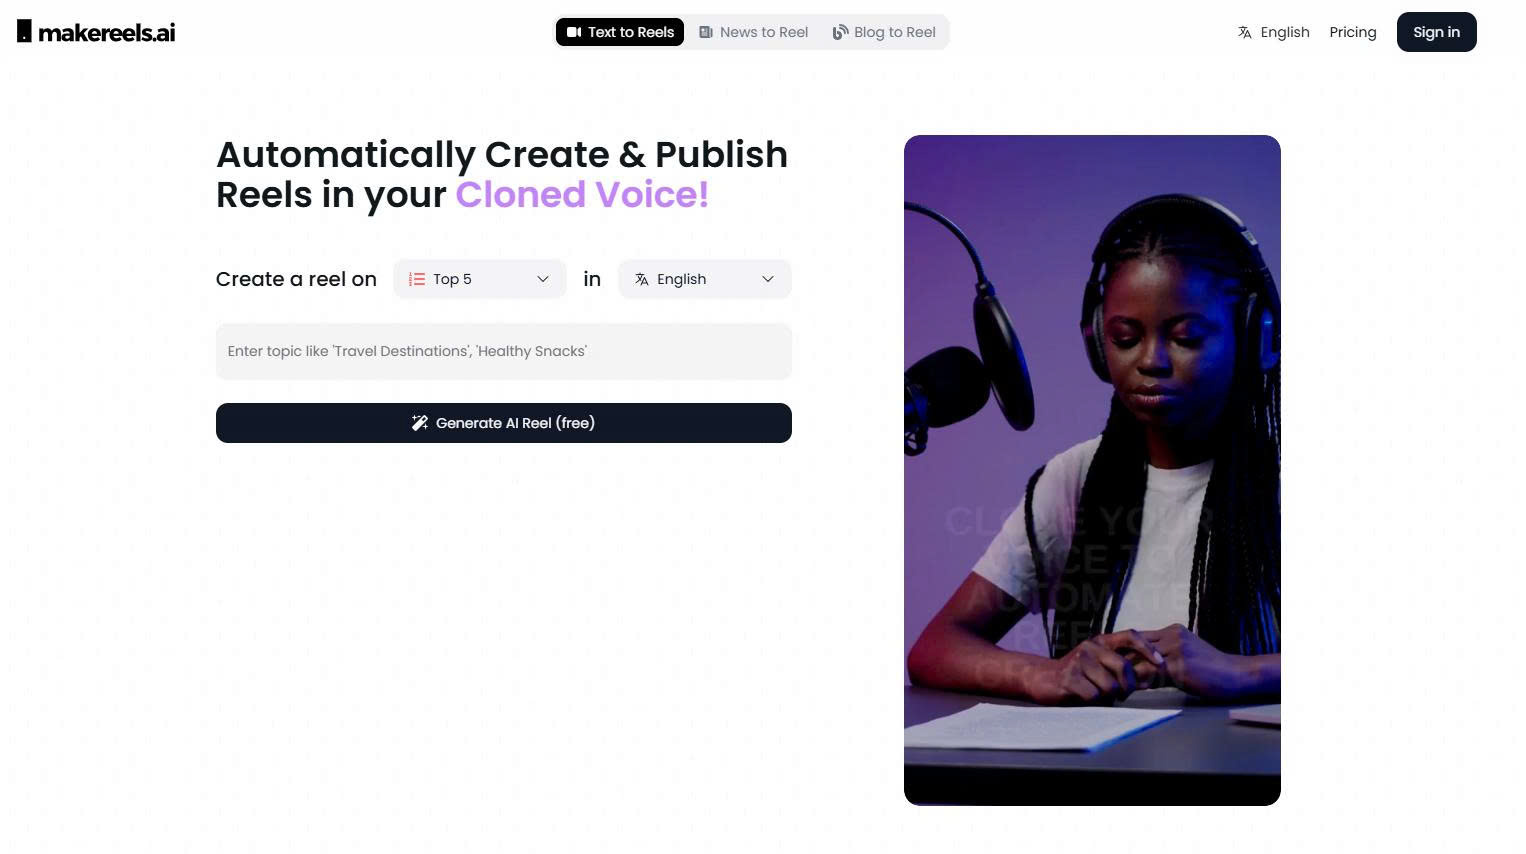
Task: Click the newspaper icon beside News to Reel
Action: (x=706, y=32)
